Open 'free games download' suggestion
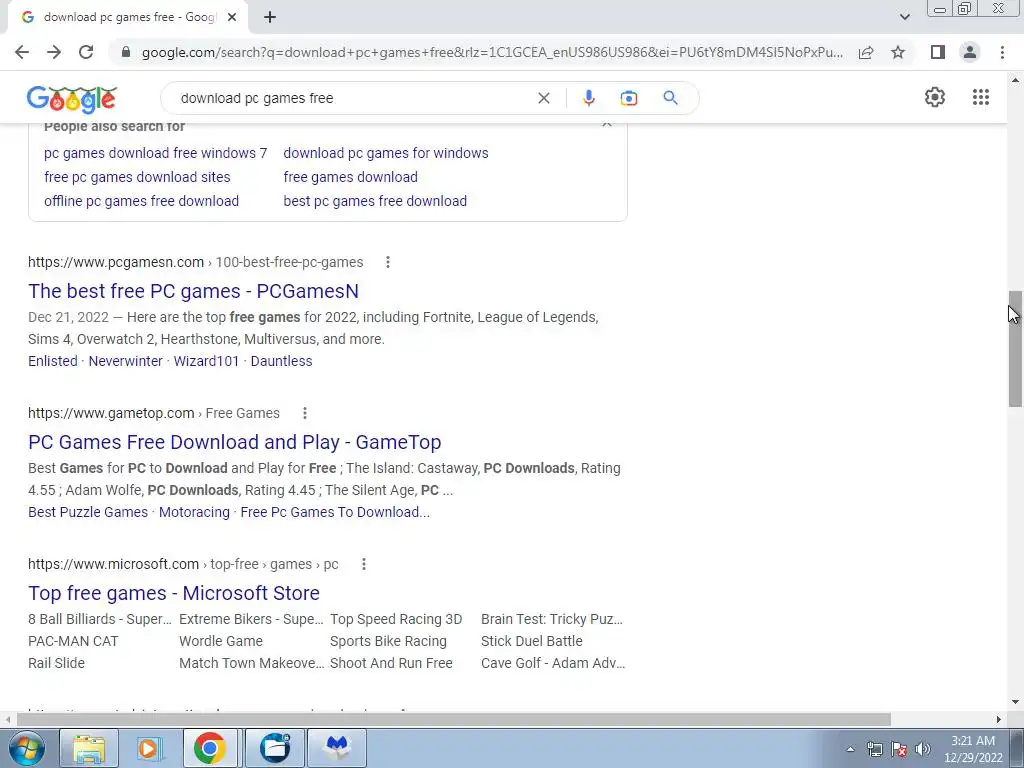This screenshot has height=768, width=1024. (x=351, y=177)
